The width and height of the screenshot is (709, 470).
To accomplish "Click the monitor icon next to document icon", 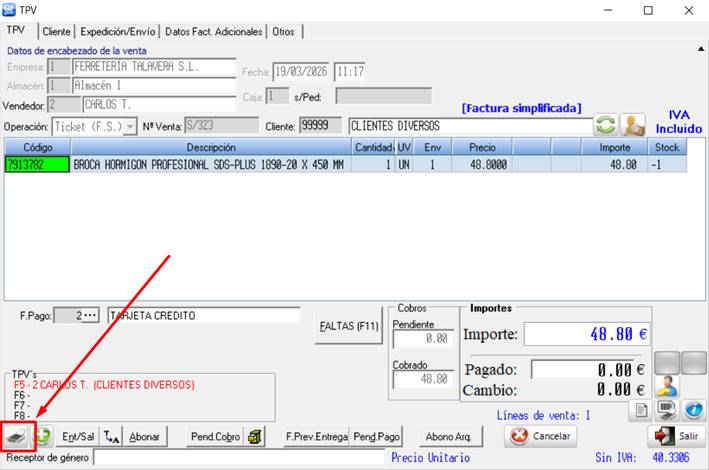I will 668,409.
